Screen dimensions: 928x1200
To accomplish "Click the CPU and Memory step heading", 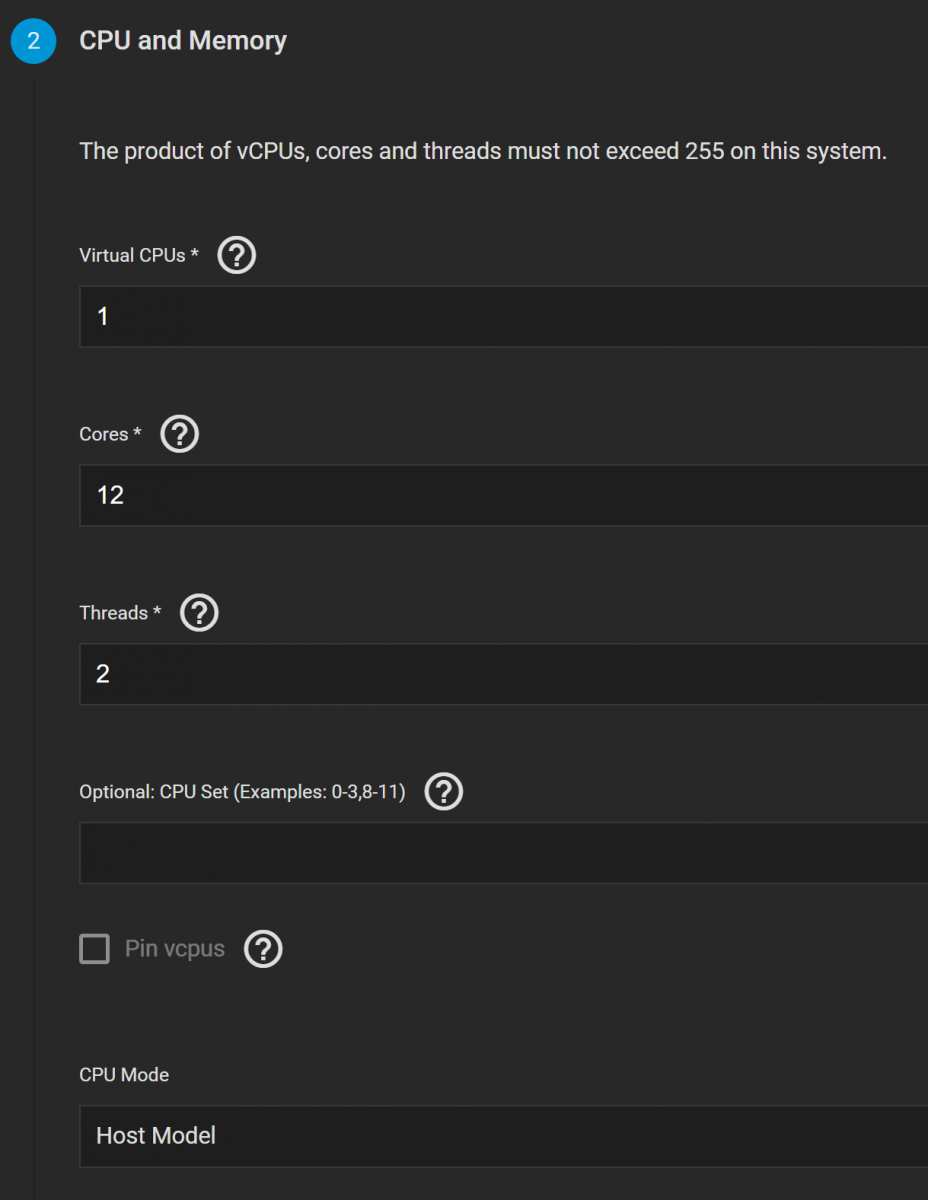I will coord(183,41).
